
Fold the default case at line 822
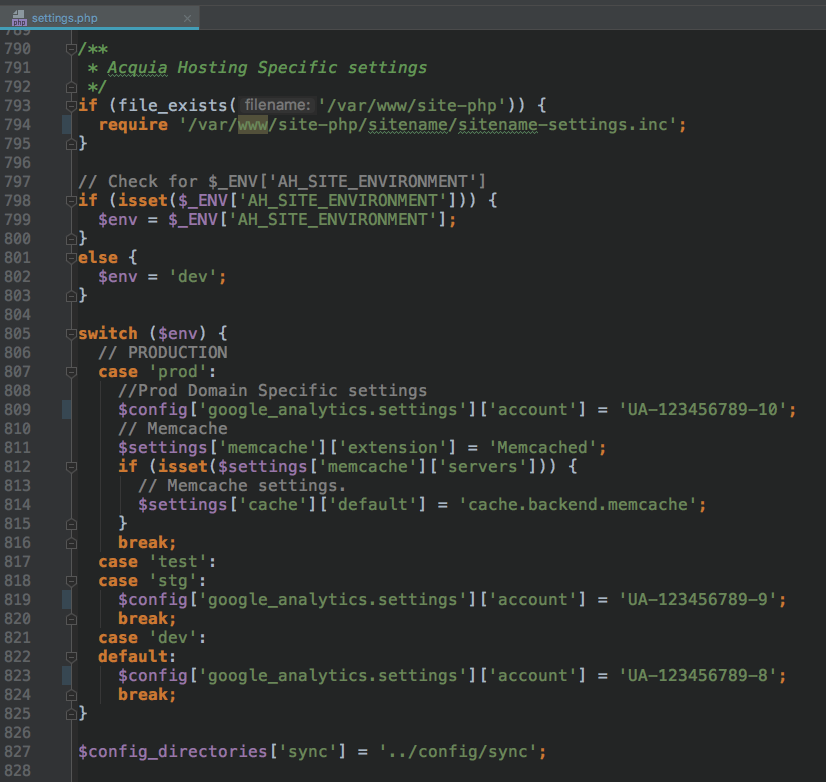[71, 657]
